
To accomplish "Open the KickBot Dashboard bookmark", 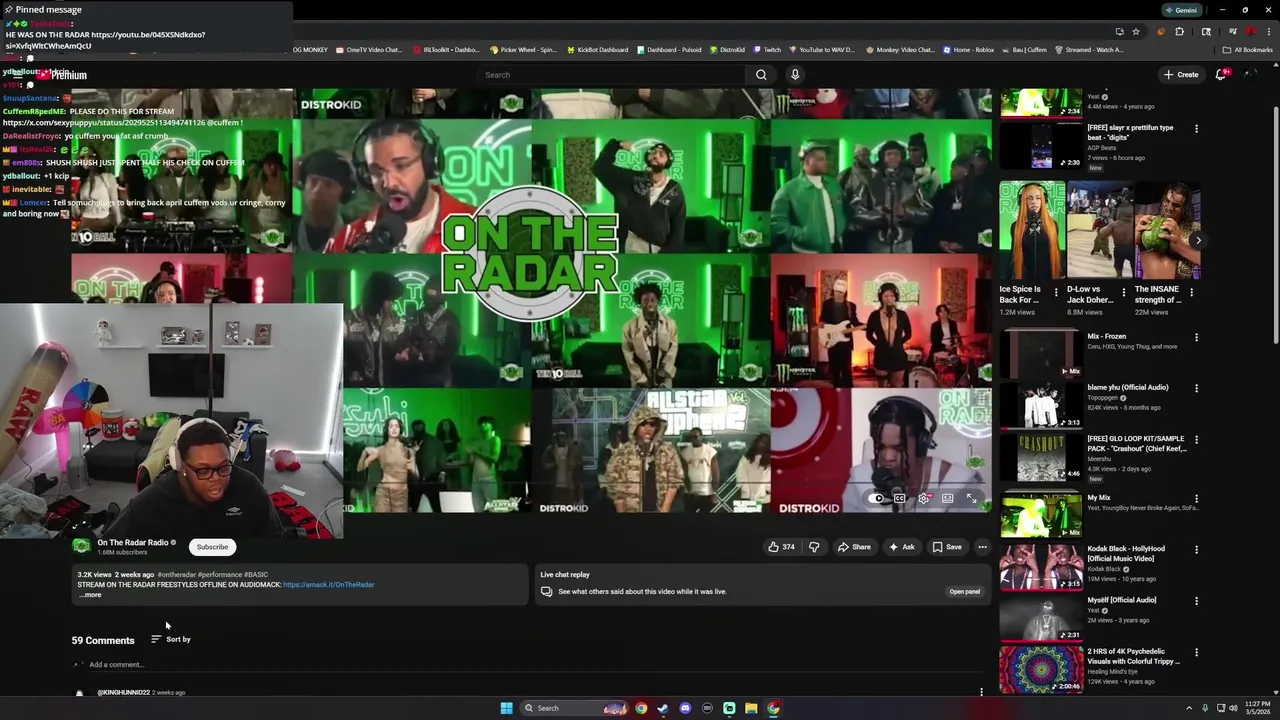I will [x=598, y=50].
